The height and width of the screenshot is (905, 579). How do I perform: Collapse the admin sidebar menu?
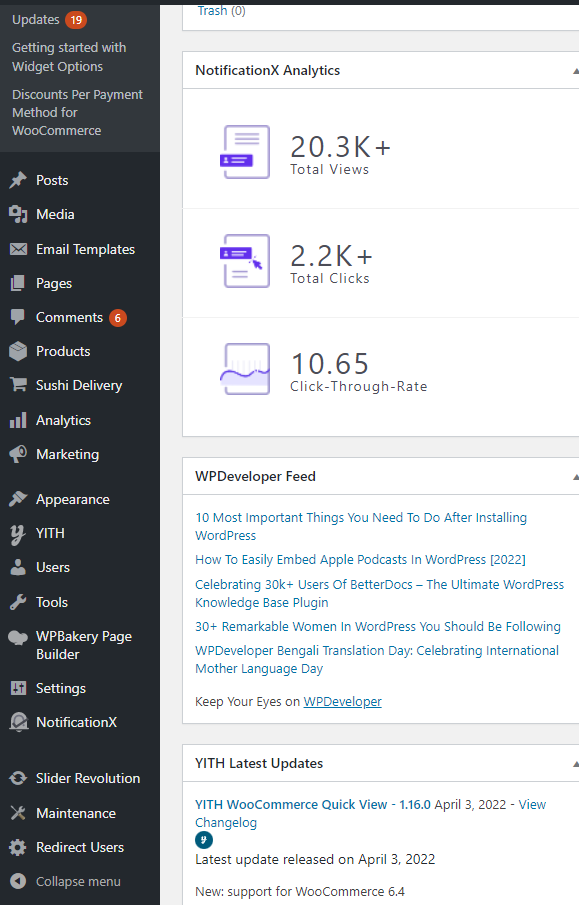pyautogui.click(x=65, y=881)
